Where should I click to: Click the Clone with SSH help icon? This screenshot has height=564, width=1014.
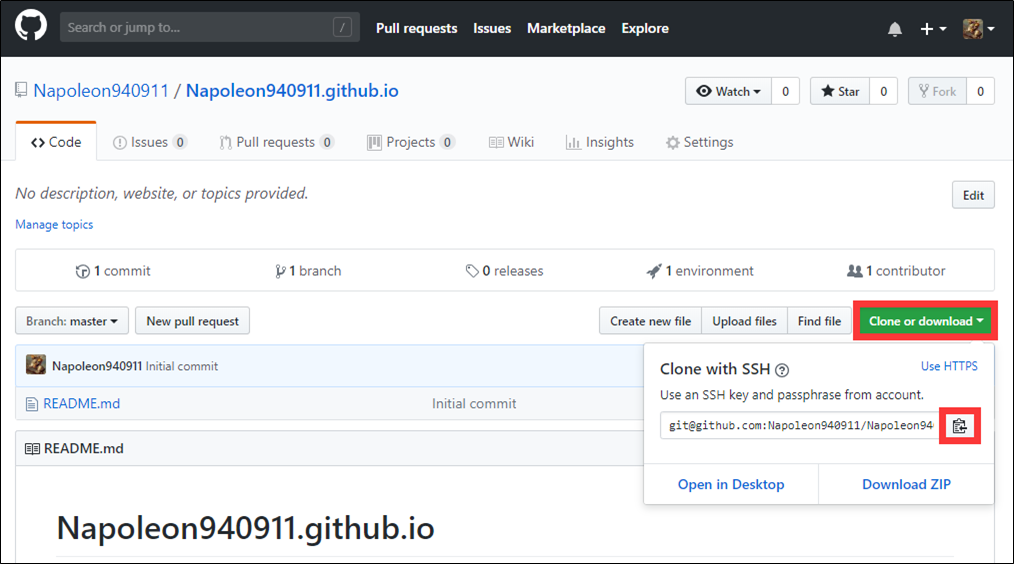click(782, 370)
